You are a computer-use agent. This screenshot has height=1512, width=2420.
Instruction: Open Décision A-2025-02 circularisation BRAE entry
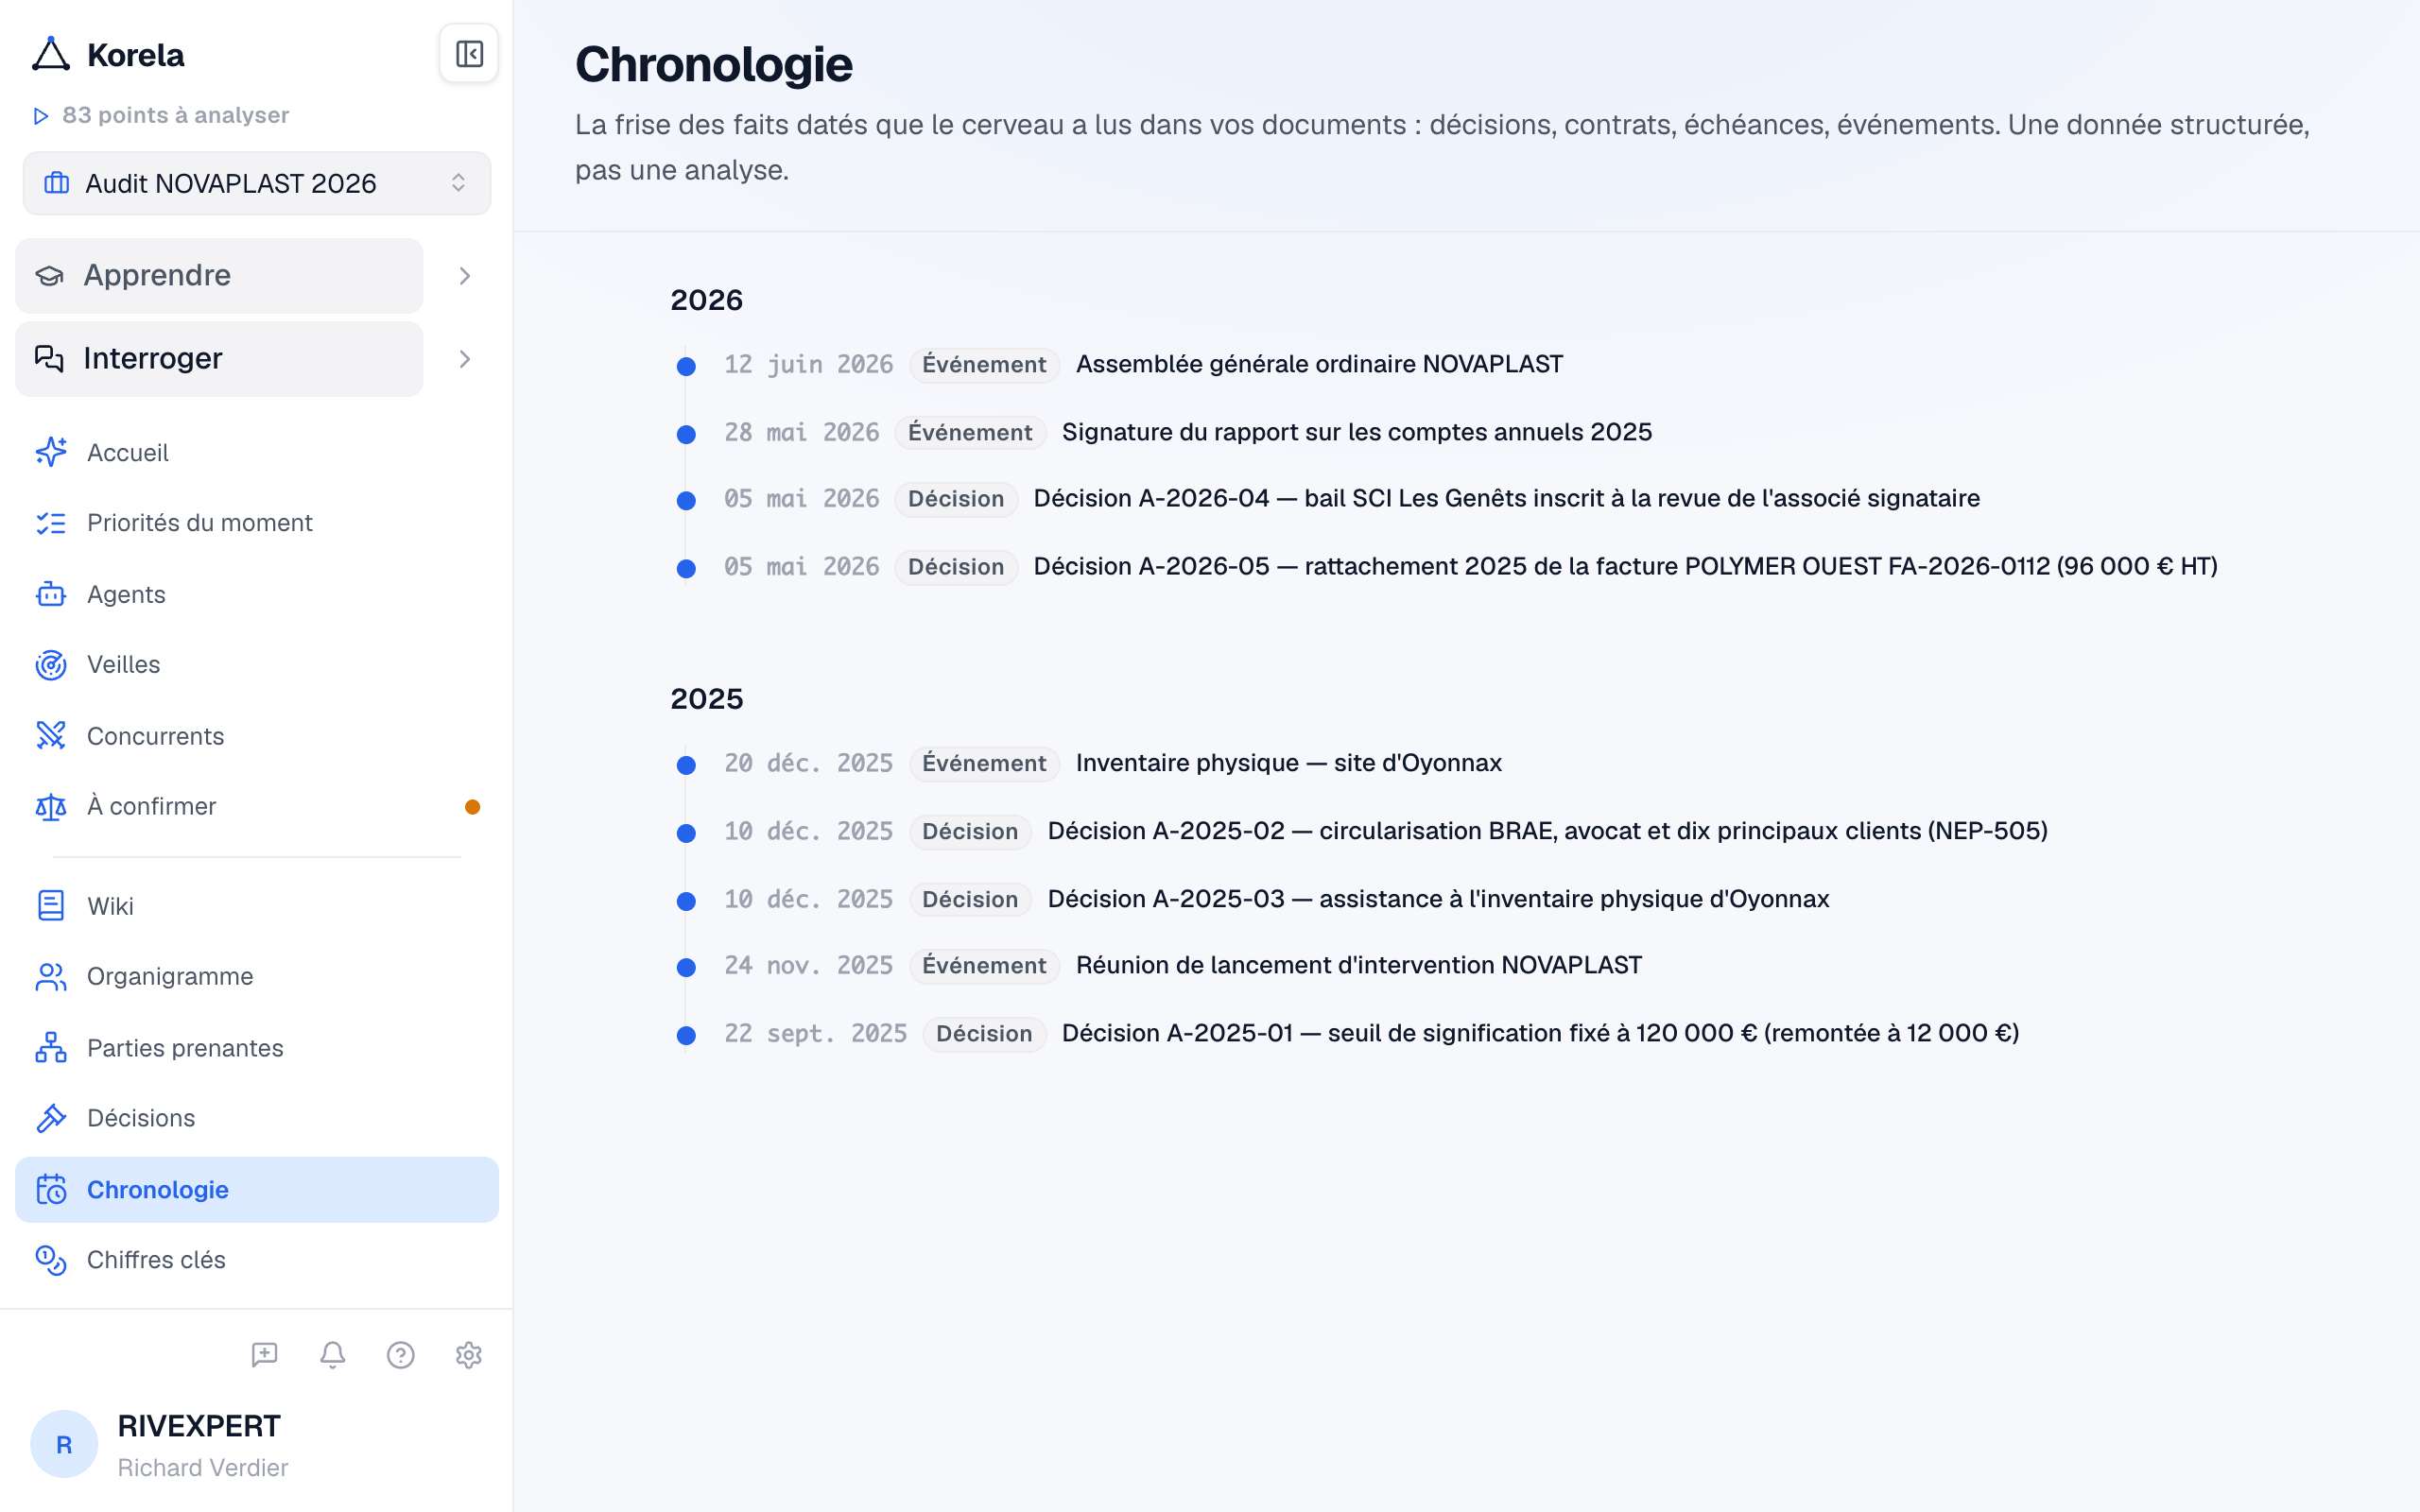pos(1548,831)
